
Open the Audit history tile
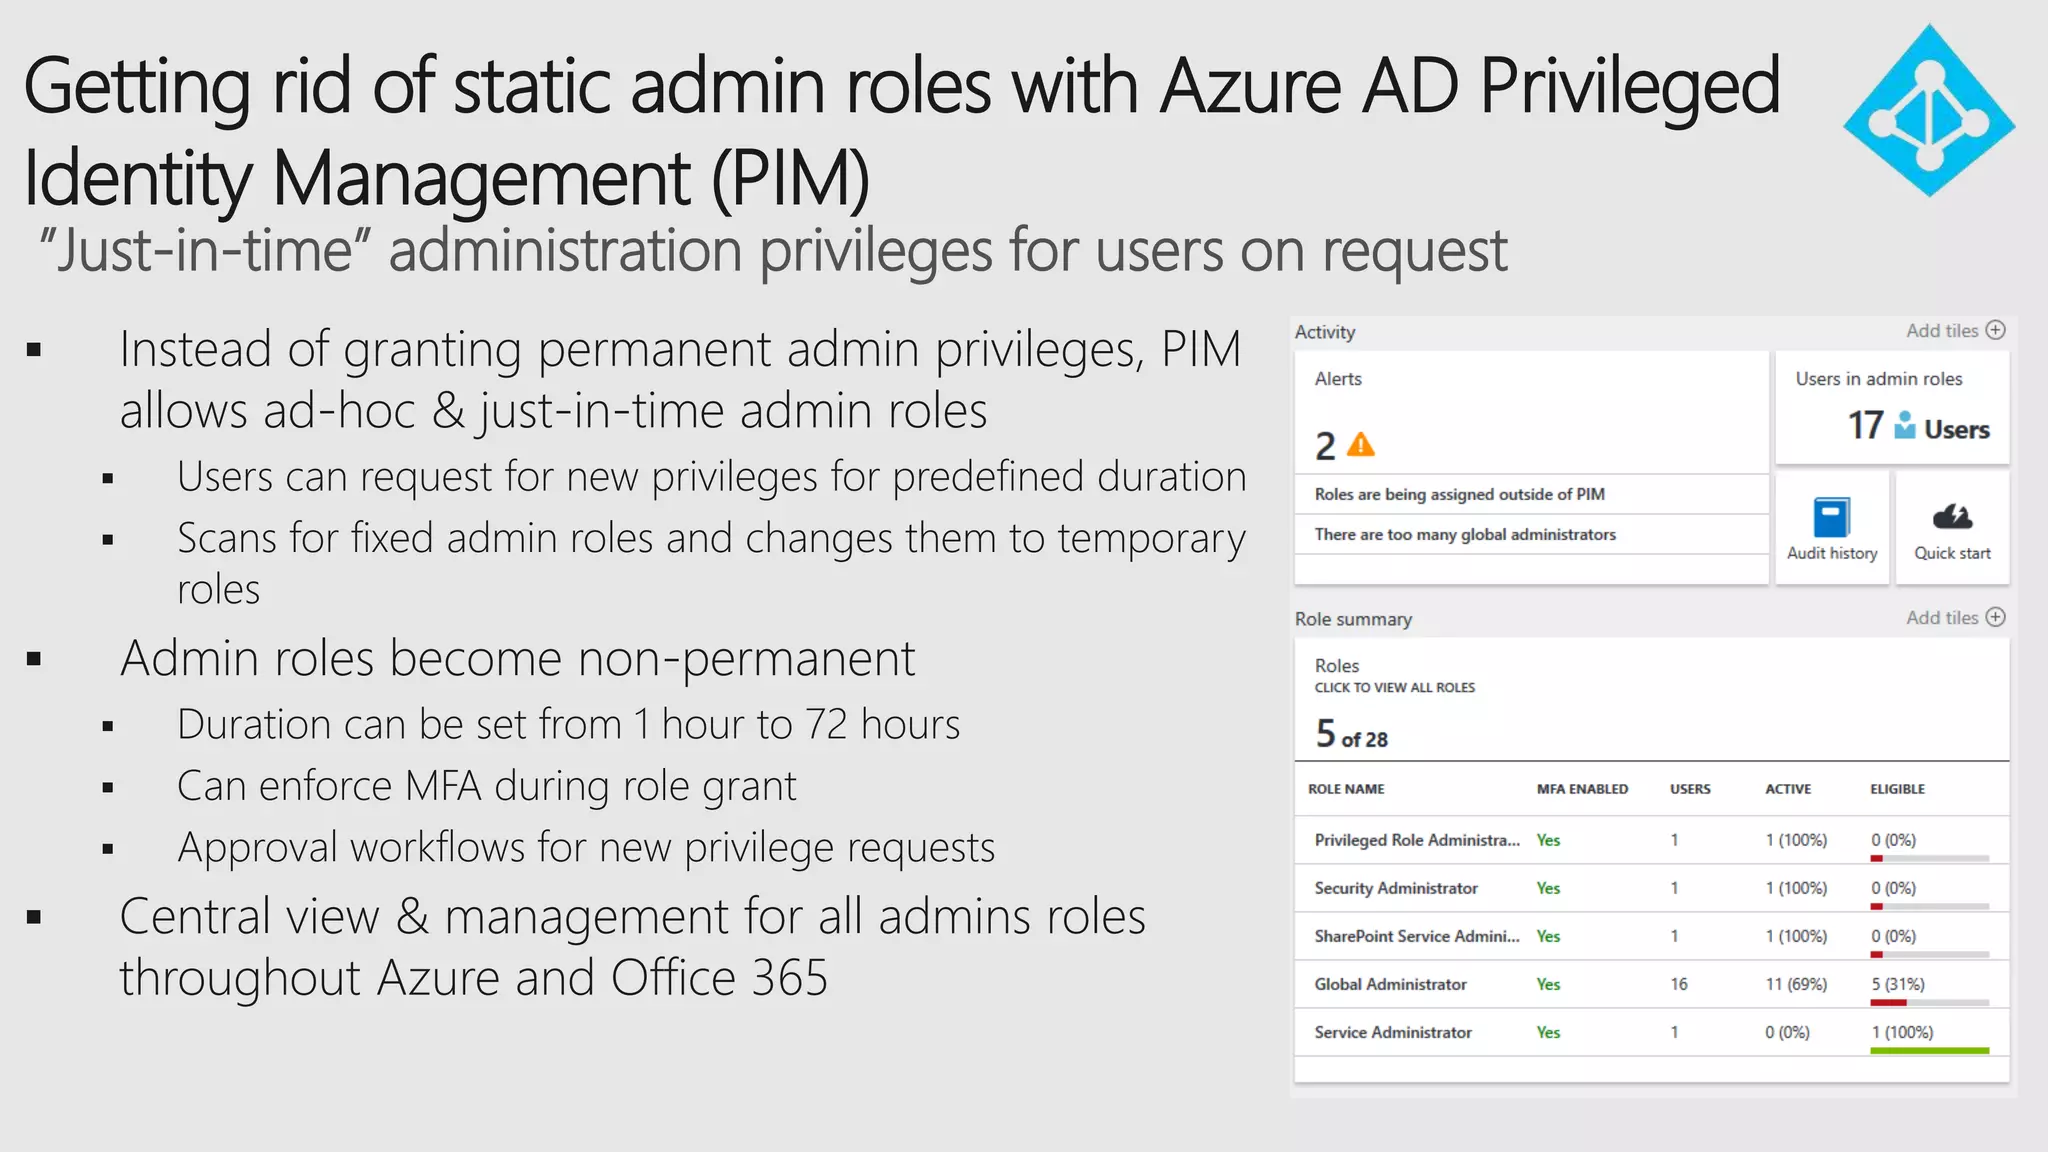pos(1832,528)
